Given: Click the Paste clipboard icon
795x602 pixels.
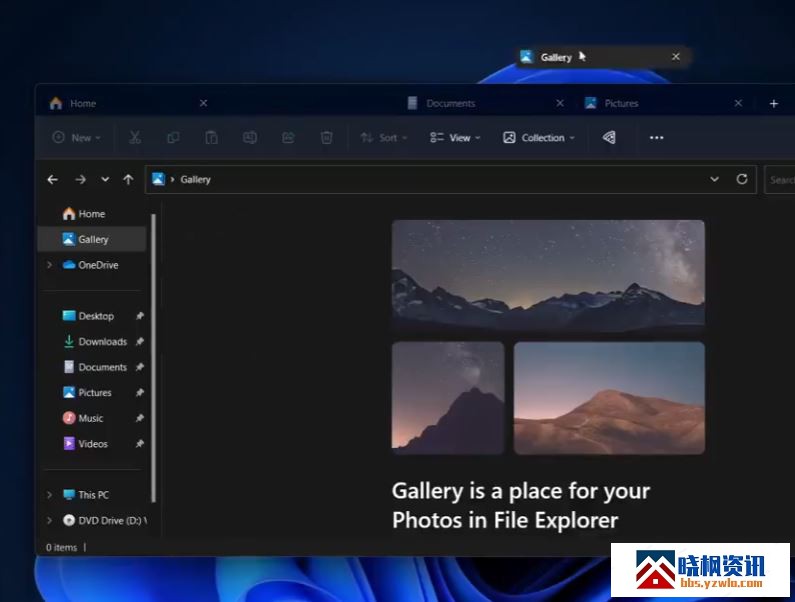Looking at the screenshot, I should 211,138.
